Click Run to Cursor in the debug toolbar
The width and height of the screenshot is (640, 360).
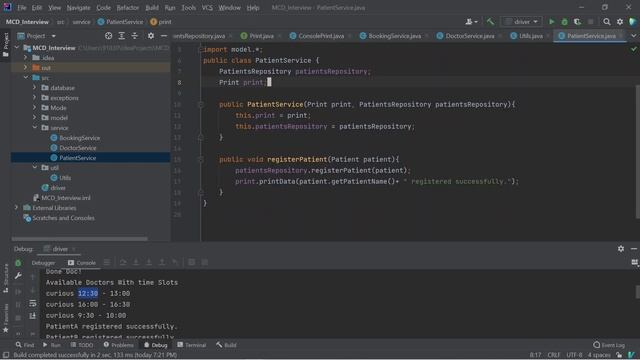pos(175,262)
